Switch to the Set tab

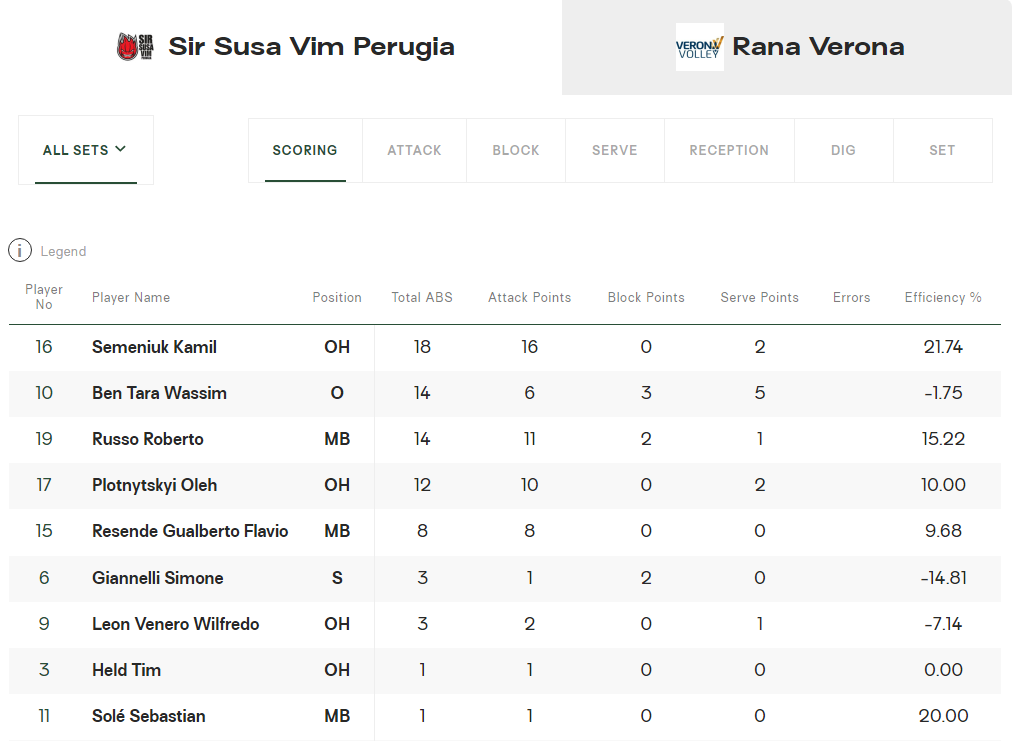(942, 150)
